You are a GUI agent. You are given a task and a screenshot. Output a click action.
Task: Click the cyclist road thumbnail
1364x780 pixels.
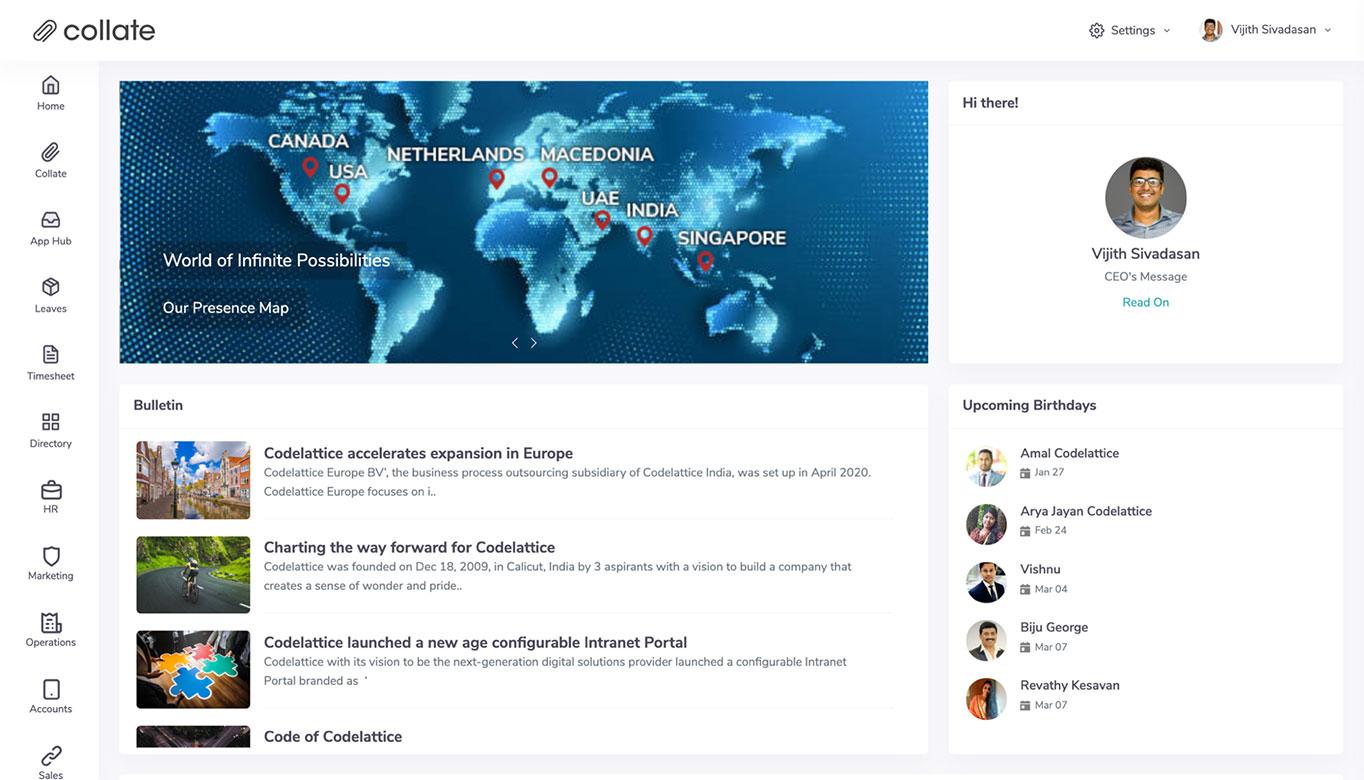point(193,575)
